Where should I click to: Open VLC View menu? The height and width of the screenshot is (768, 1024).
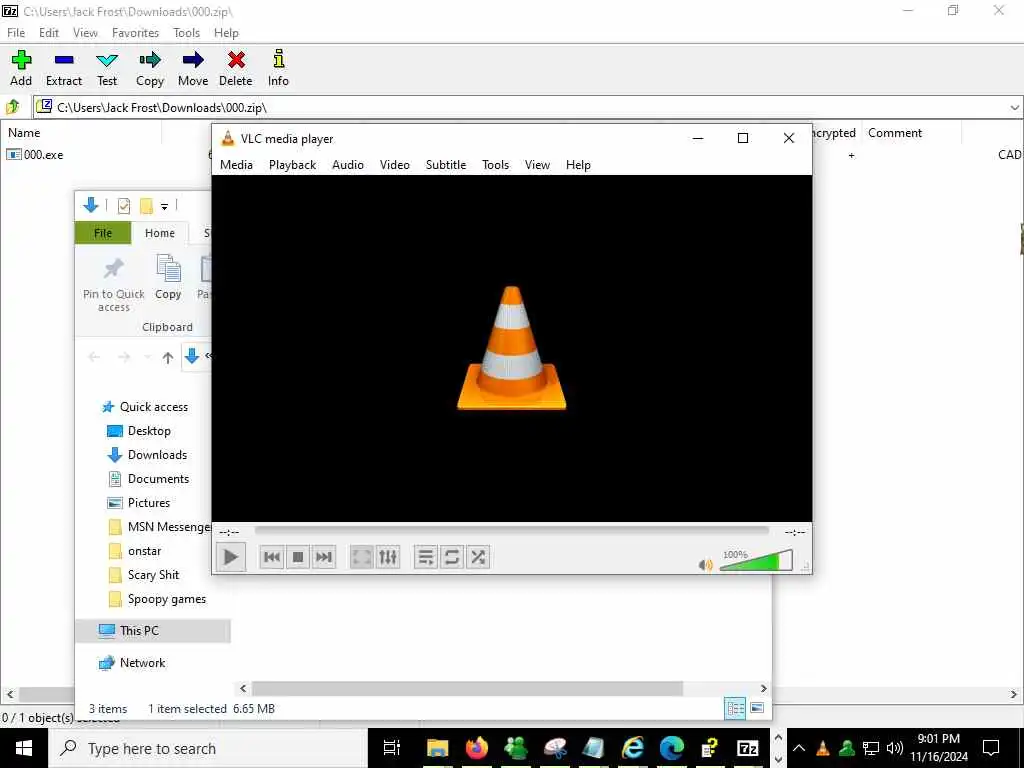(537, 165)
